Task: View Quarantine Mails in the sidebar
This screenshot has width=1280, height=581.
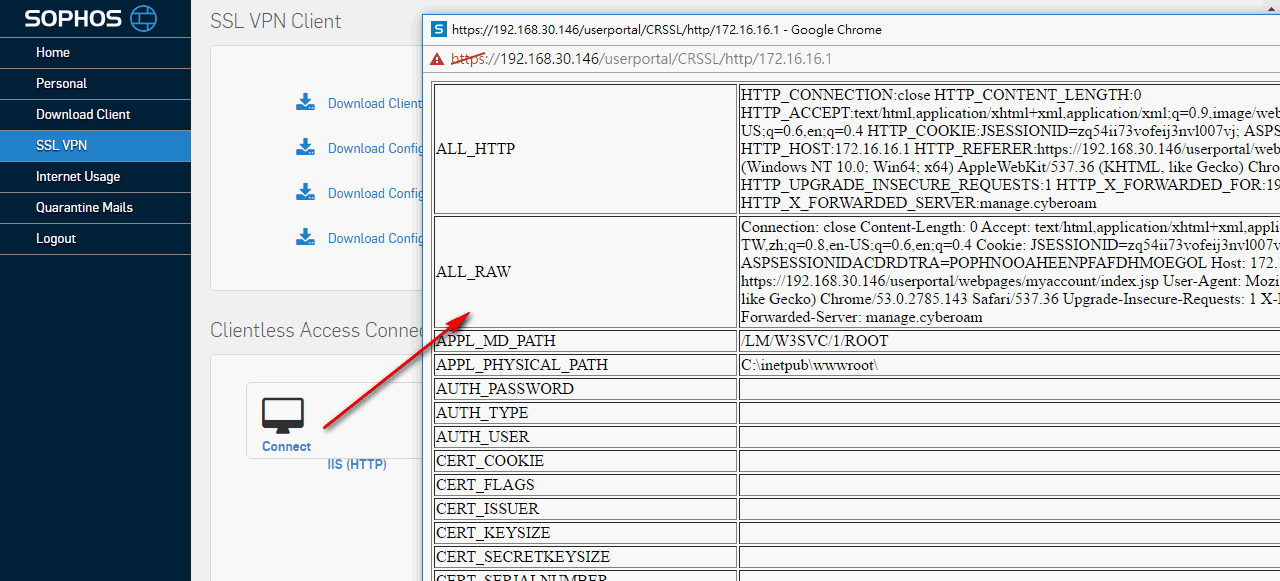Action: click(95, 208)
